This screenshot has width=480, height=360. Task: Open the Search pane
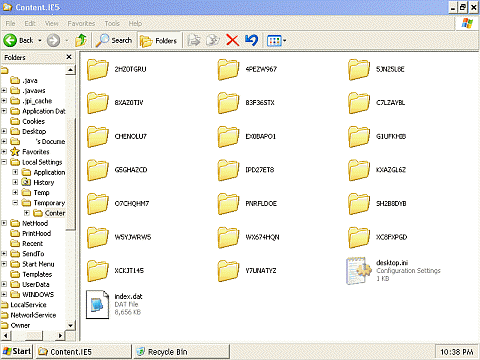tap(114, 41)
